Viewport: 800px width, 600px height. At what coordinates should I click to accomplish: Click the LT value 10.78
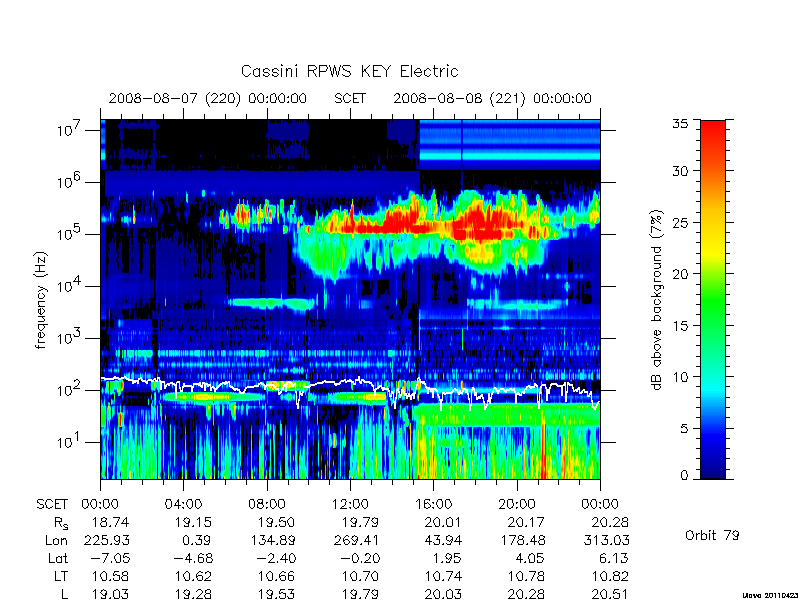[x=526, y=576]
